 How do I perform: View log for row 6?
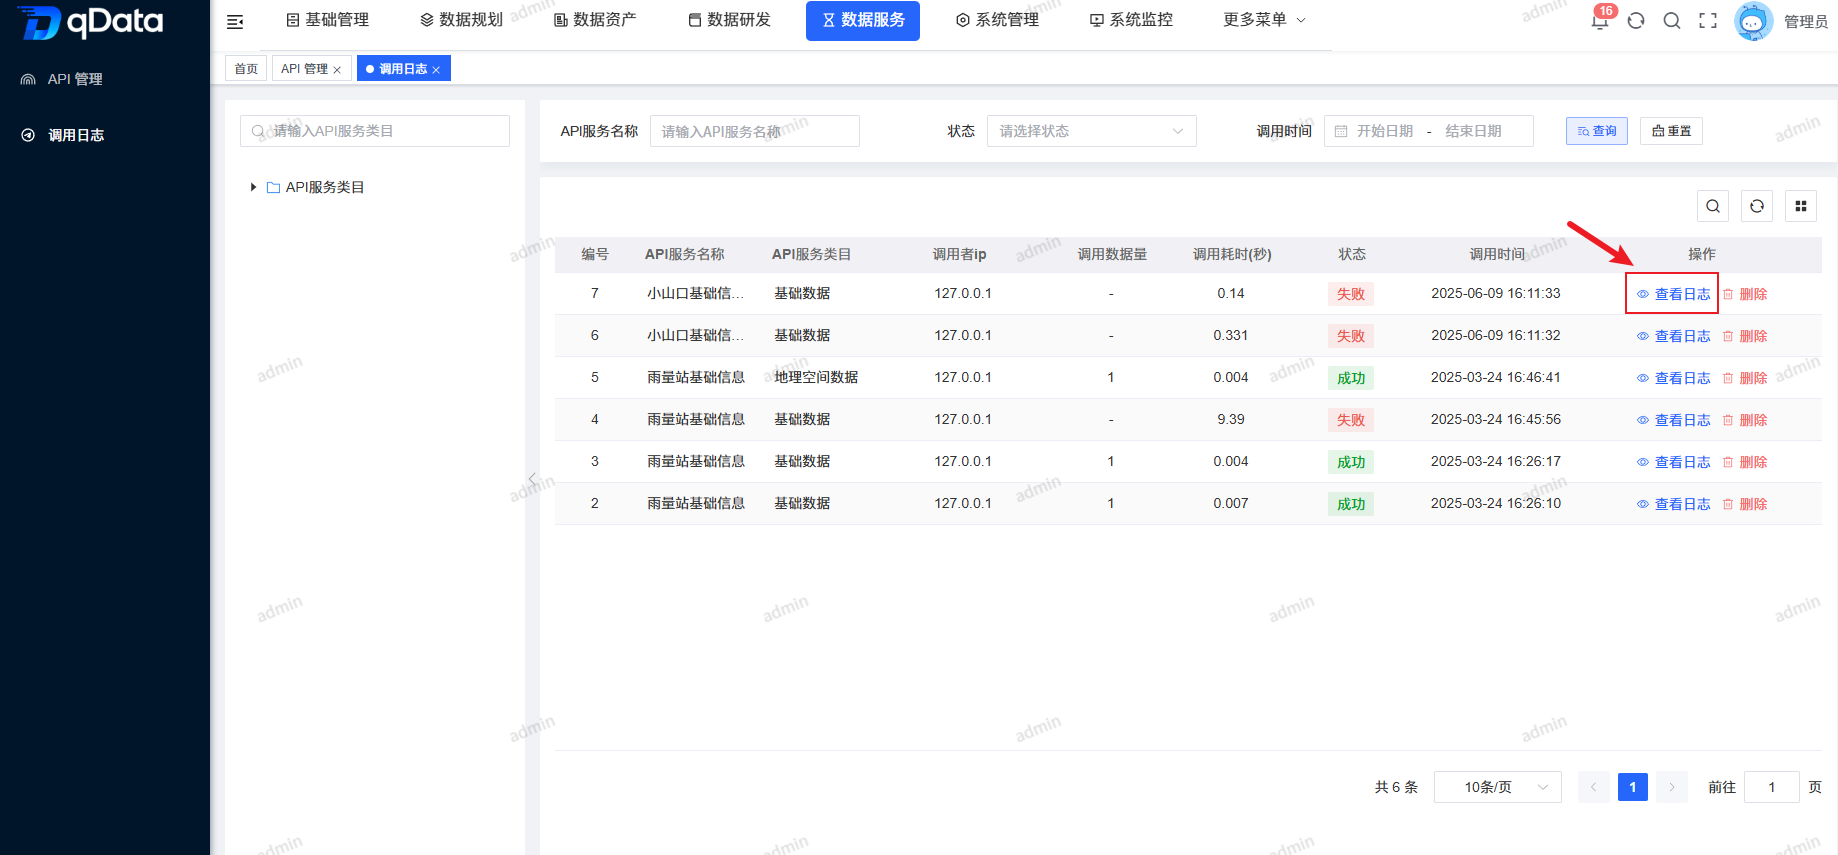click(x=1673, y=336)
